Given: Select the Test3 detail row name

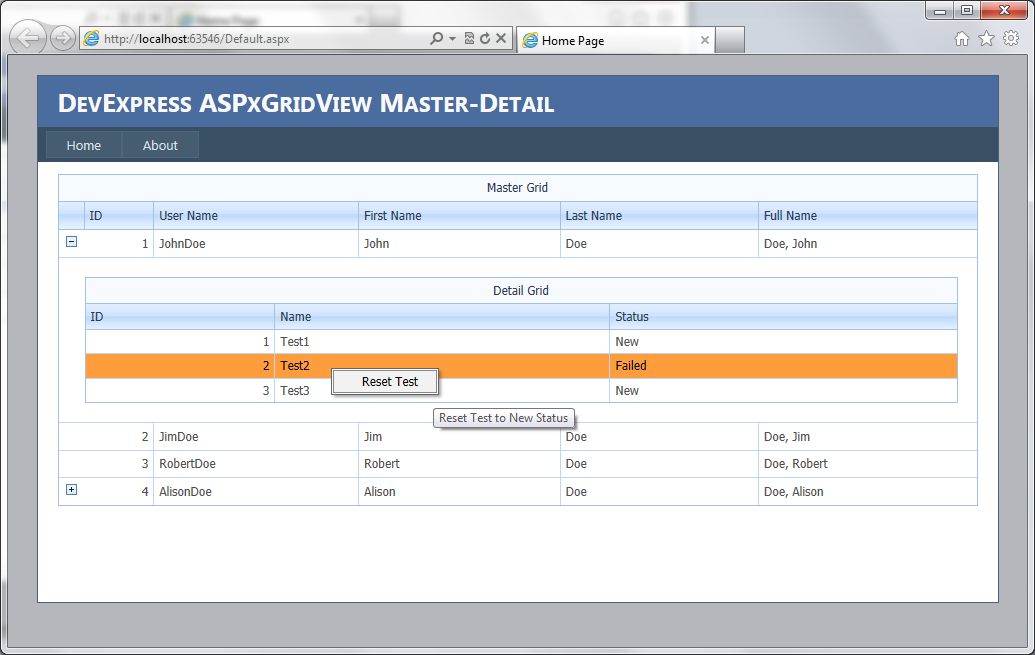Looking at the screenshot, I should pyautogui.click(x=294, y=391).
